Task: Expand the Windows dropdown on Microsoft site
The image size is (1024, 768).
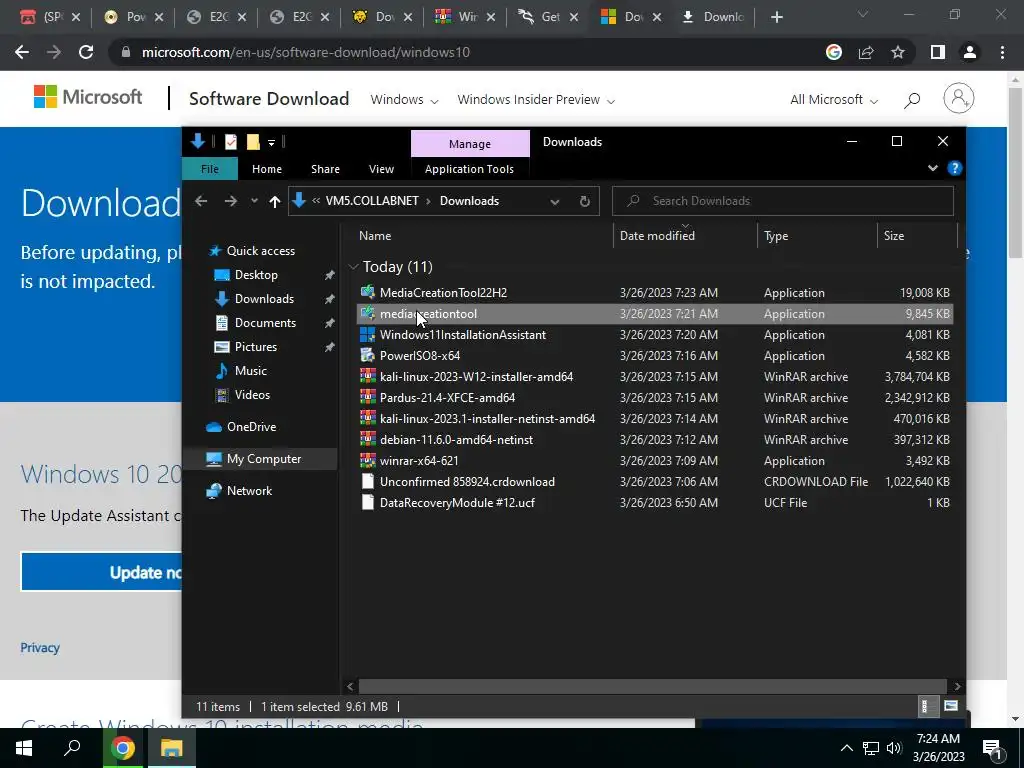Action: pyautogui.click(x=404, y=100)
